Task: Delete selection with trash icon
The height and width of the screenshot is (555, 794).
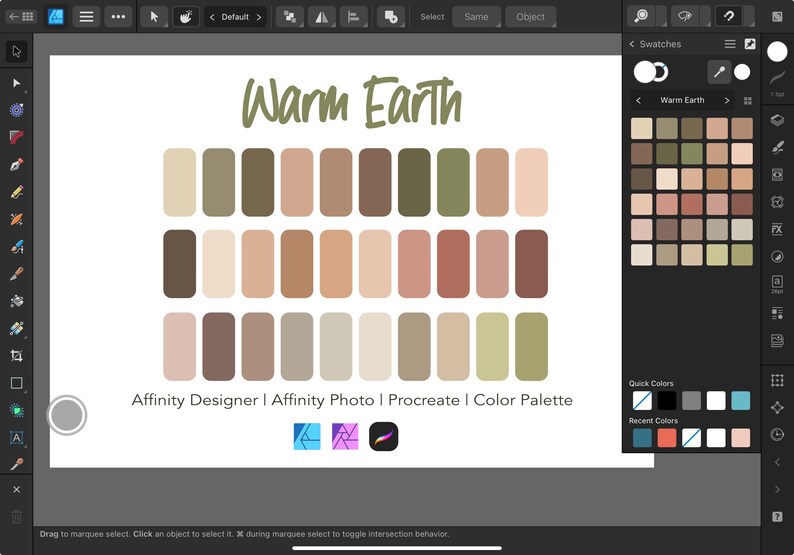Action: (x=16, y=517)
